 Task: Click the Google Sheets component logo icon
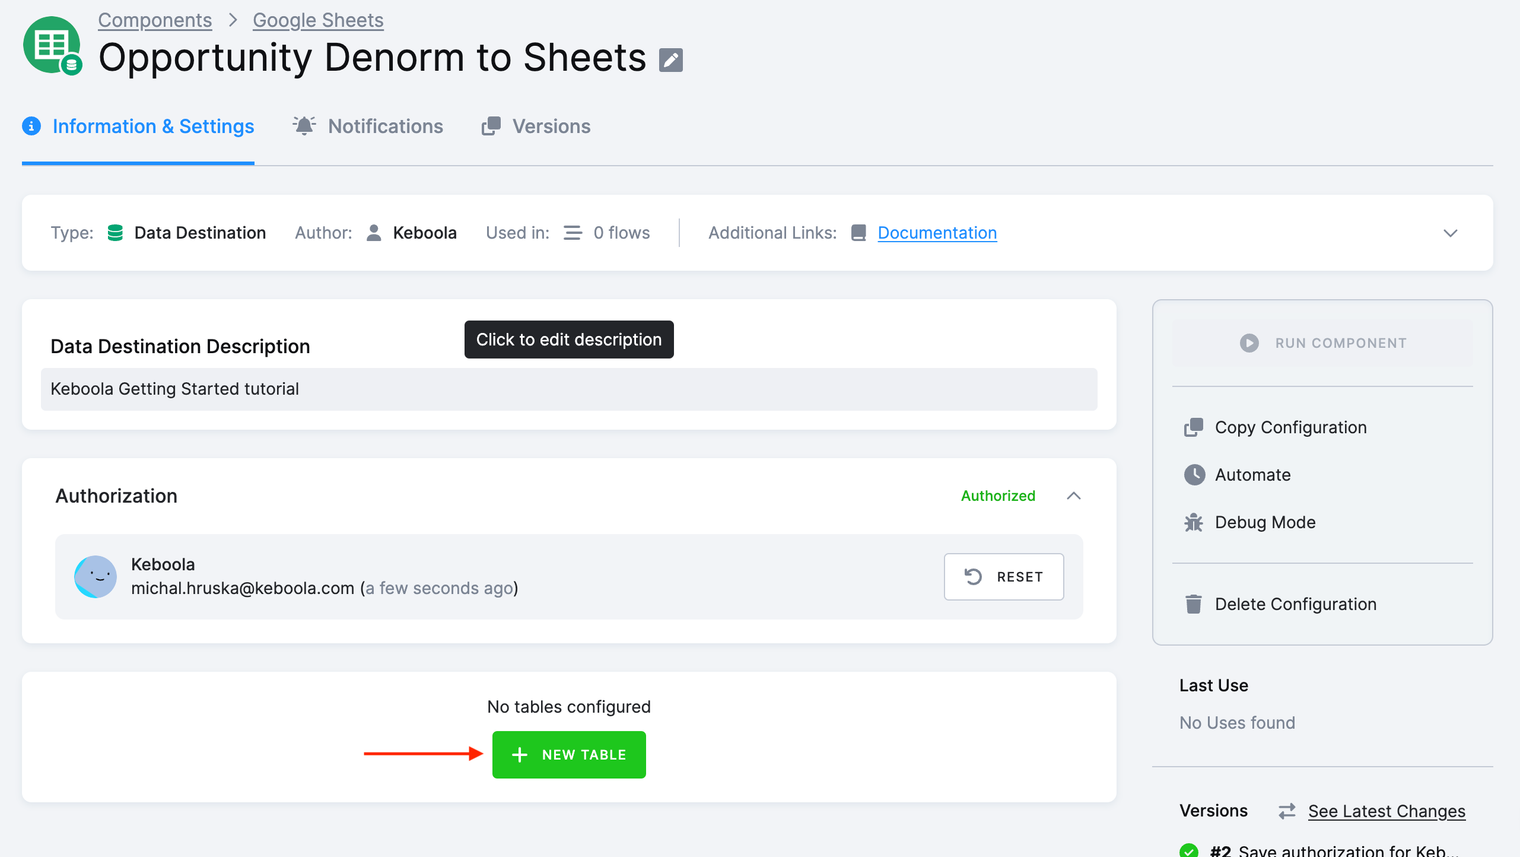pyautogui.click(x=52, y=45)
